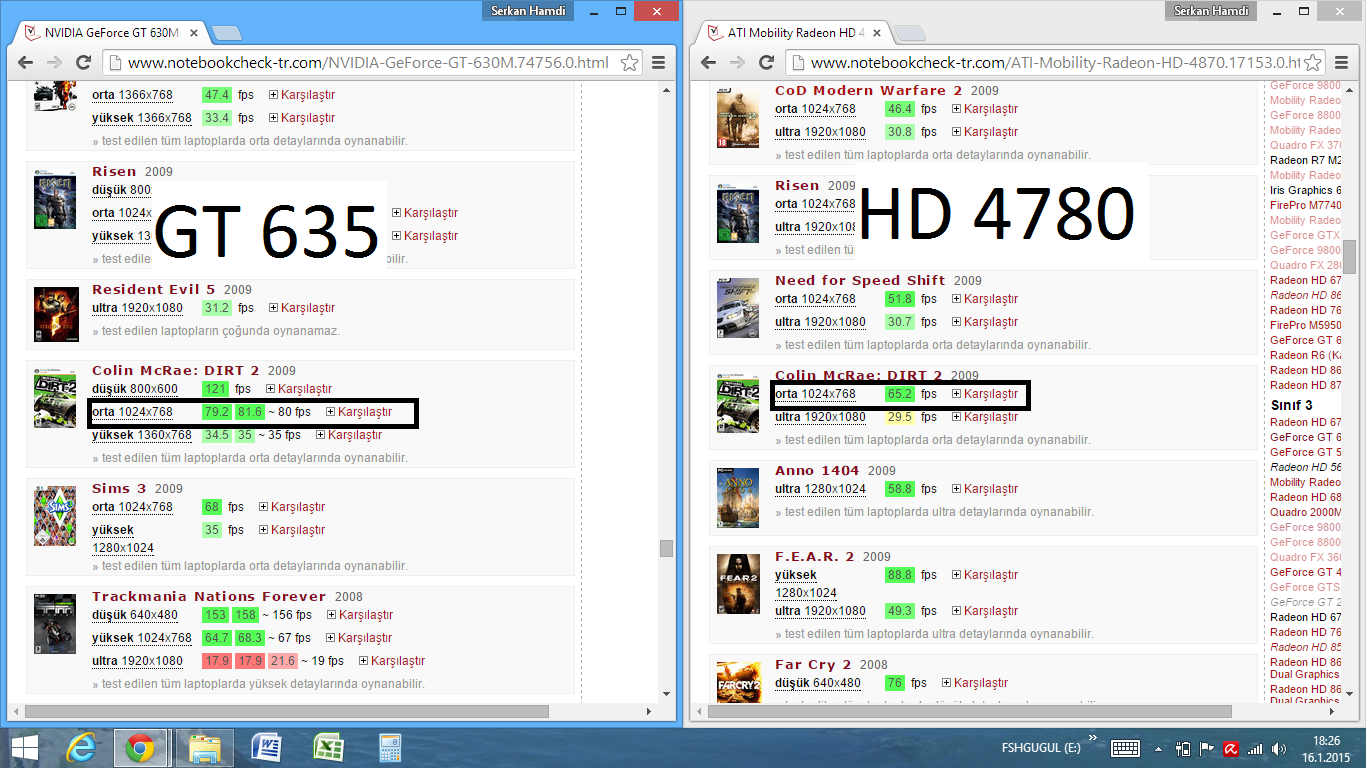Toggle Karşılaştır for Resident Evil 5 ultra
Image resolution: width=1366 pixels, height=768 pixels.
[x=301, y=308]
